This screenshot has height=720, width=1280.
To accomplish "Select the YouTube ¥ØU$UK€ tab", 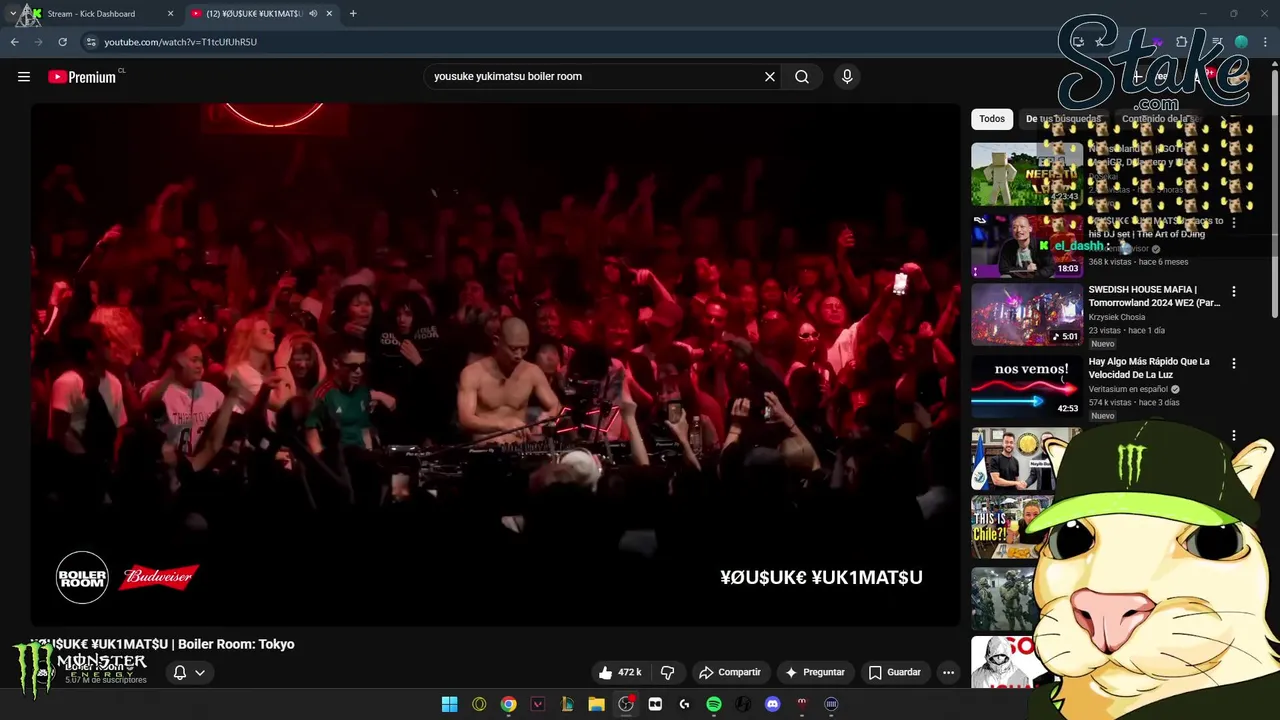I will (262, 14).
